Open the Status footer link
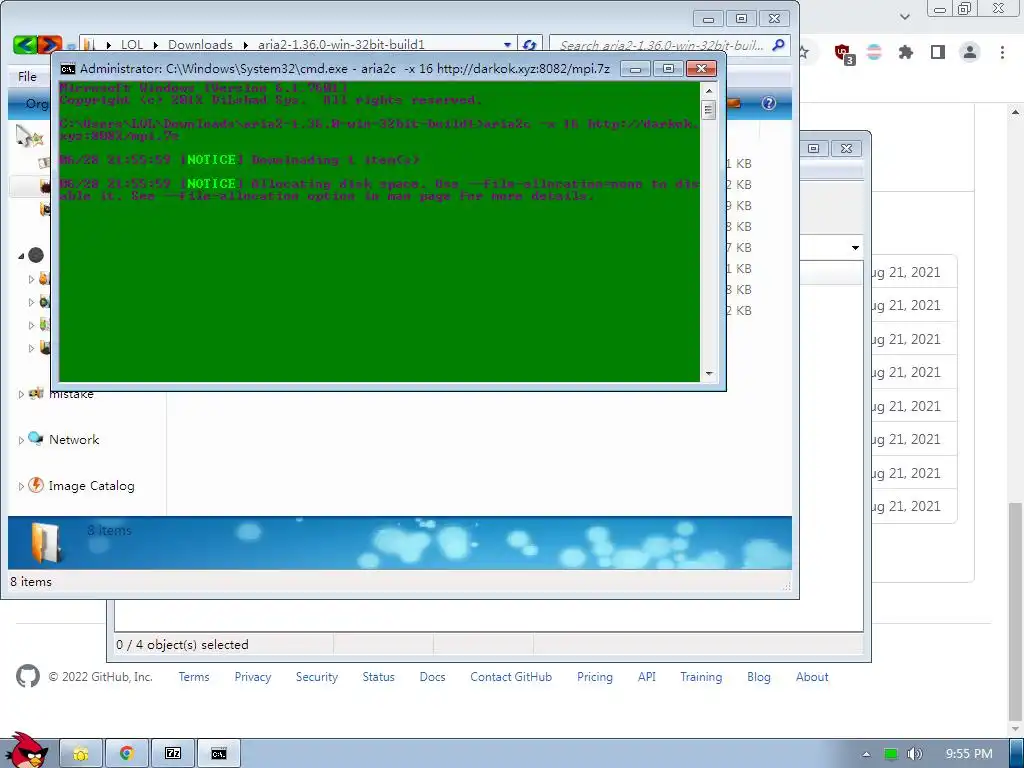The image size is (1024, 768). pyautogui.click(x=379, y=677)
